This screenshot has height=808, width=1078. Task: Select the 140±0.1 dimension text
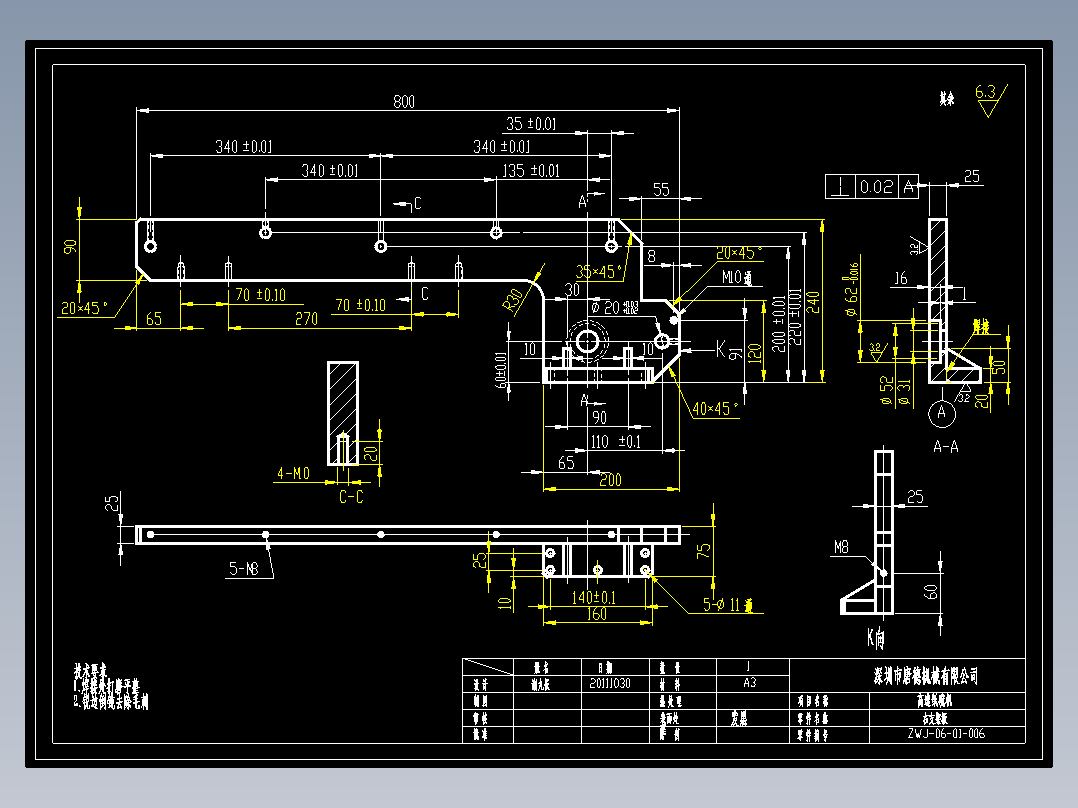point(593,598)
